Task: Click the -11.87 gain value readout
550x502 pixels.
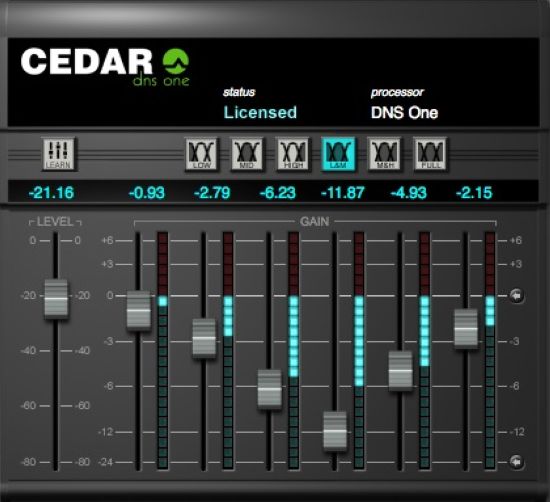Action: (x=343, y=193)
